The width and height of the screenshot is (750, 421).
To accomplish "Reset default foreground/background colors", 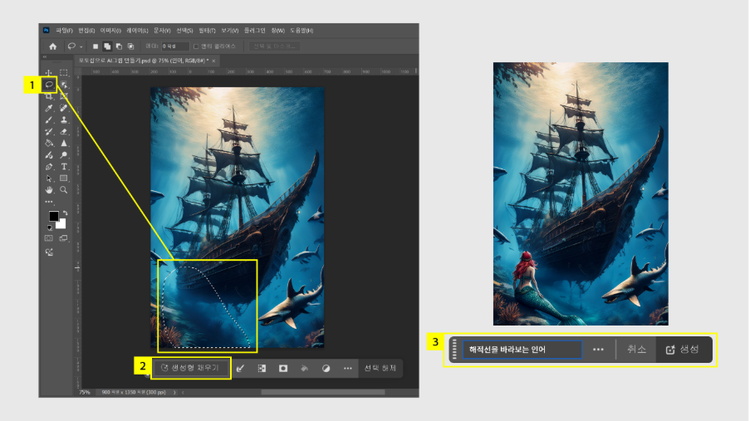I will (x=49, y=228).
